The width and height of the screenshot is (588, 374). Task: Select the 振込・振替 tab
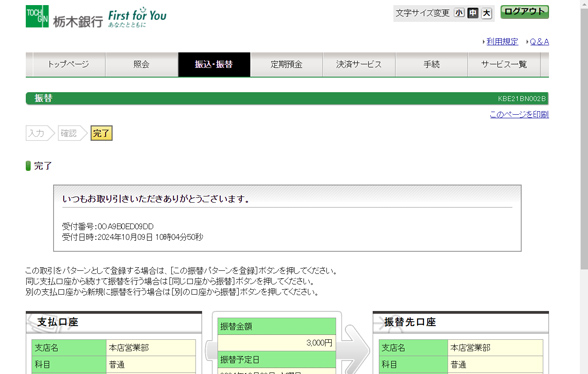(x=214, y=65)
